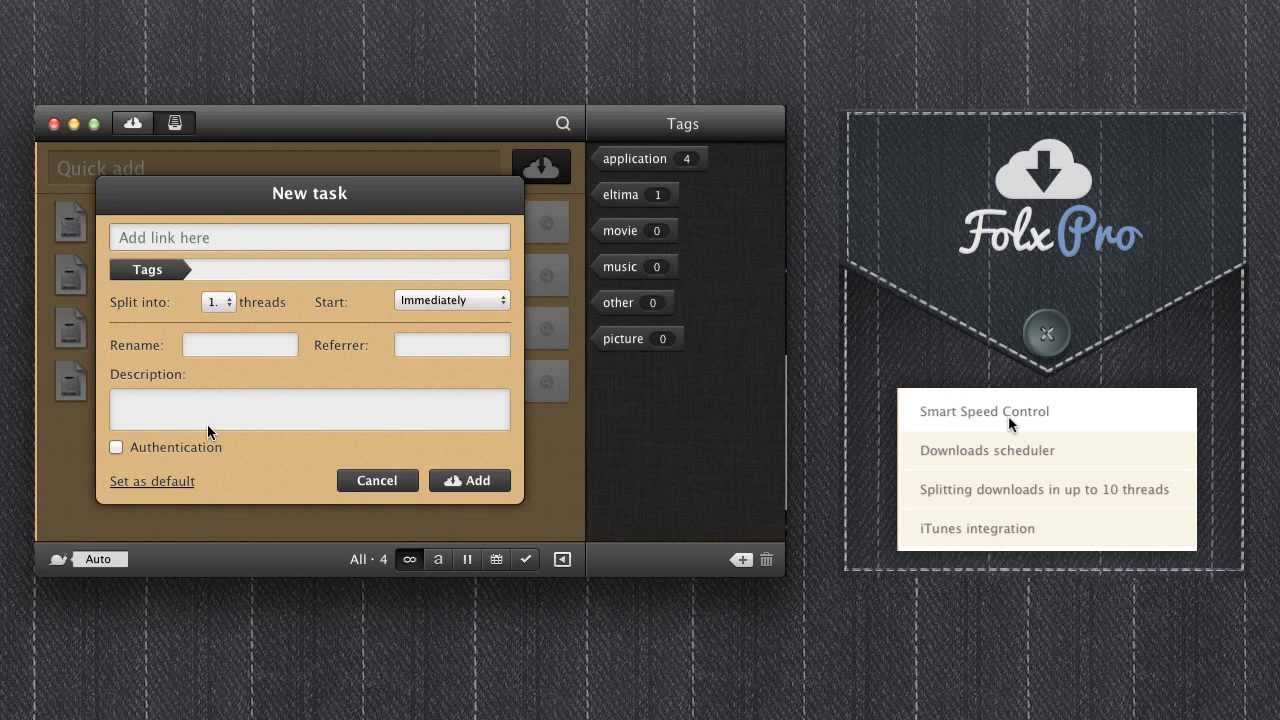
Task: Adjust the threads count stepper
Action: tap(219, 302)
